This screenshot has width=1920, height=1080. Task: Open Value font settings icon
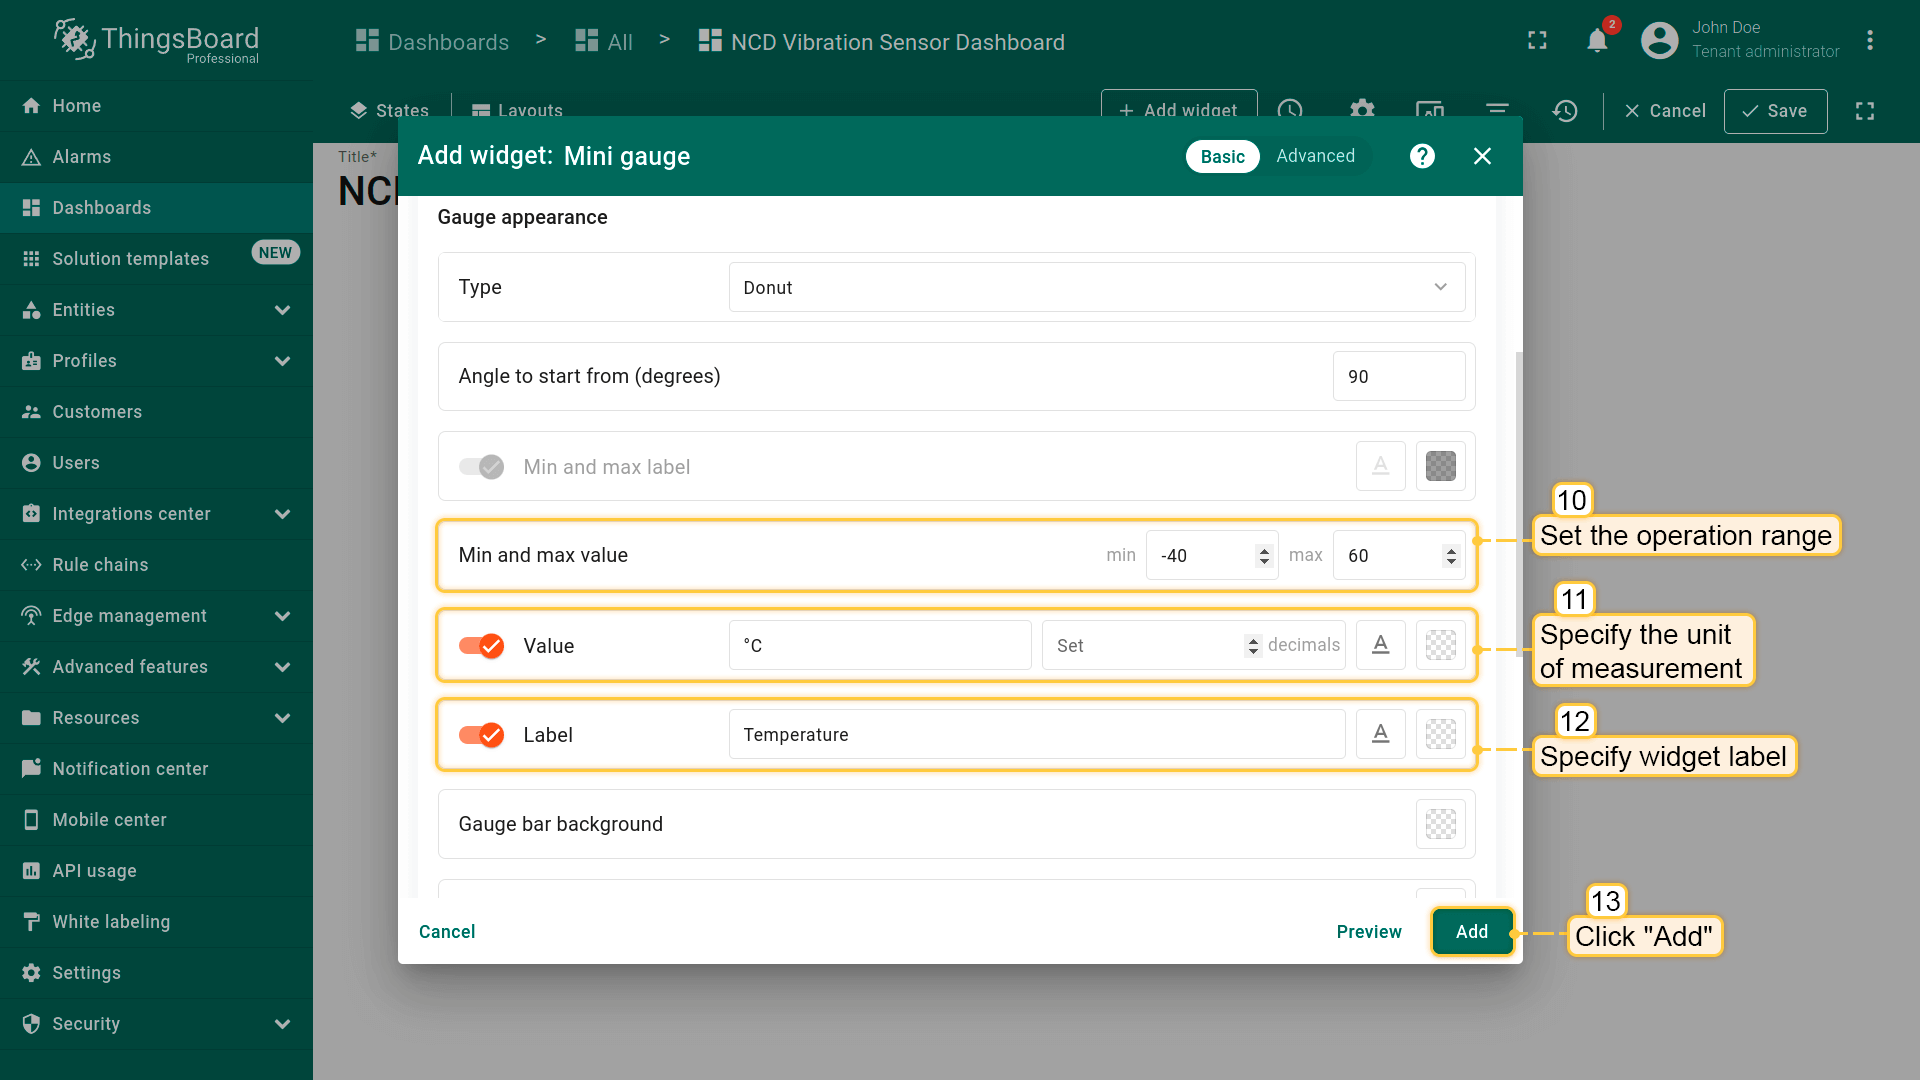click(x=1380, y=645)
